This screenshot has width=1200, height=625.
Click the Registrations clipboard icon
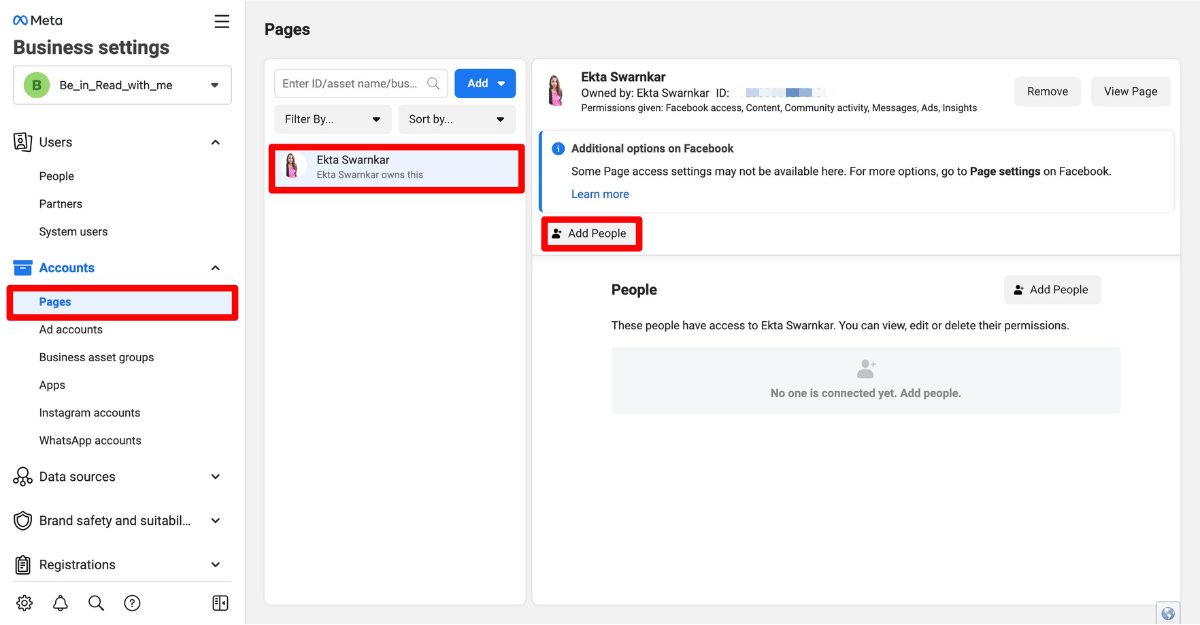pos(23,564)
